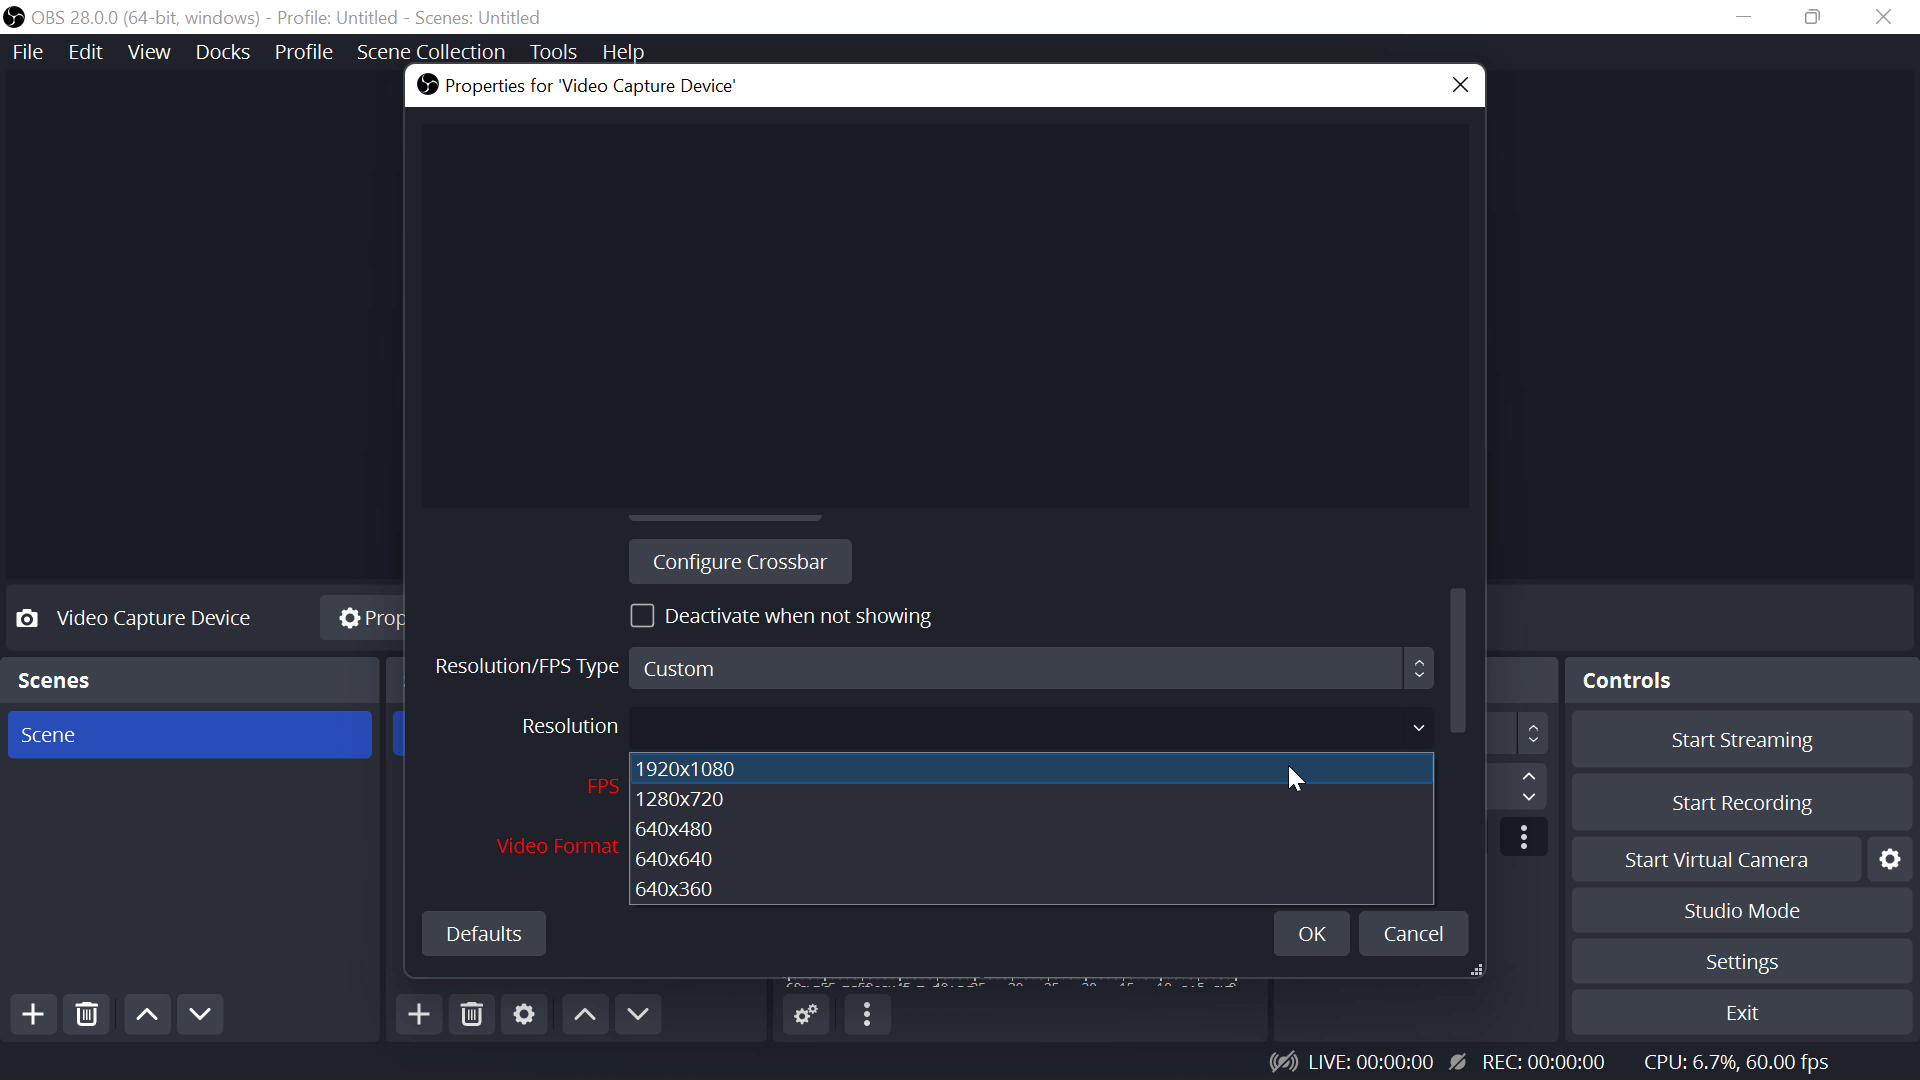Click the scene add icon at bottom left

coord(33,1014)
